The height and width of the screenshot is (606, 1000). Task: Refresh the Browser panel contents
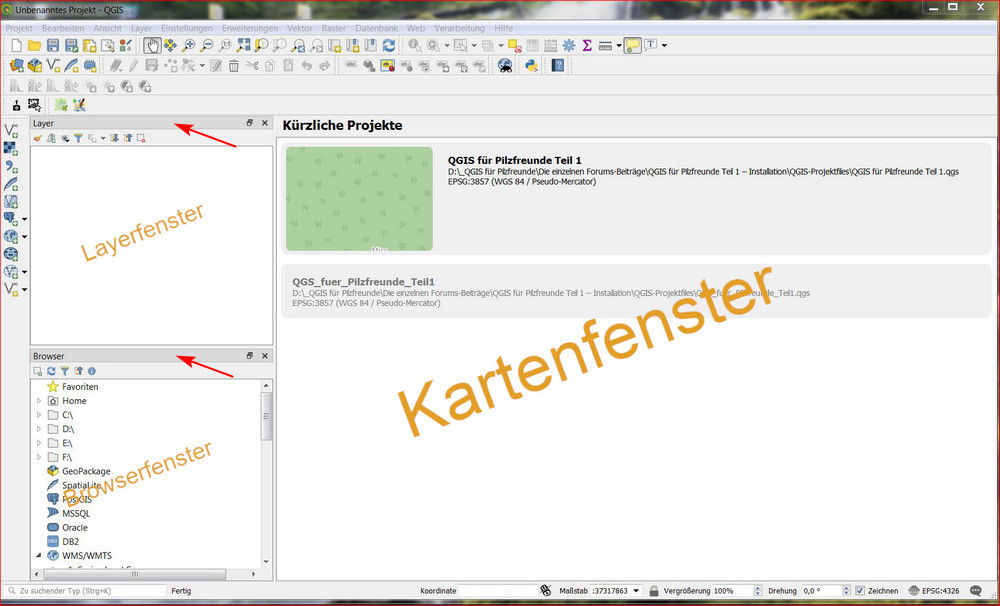51,371
